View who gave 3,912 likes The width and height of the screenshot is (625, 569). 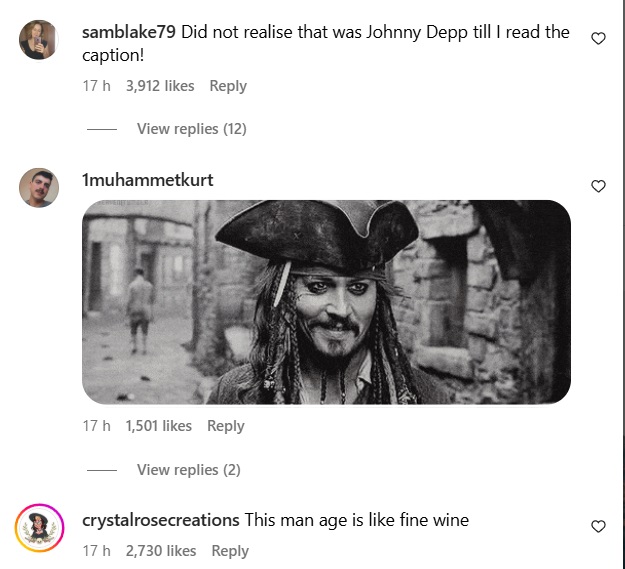click(160, 86)
